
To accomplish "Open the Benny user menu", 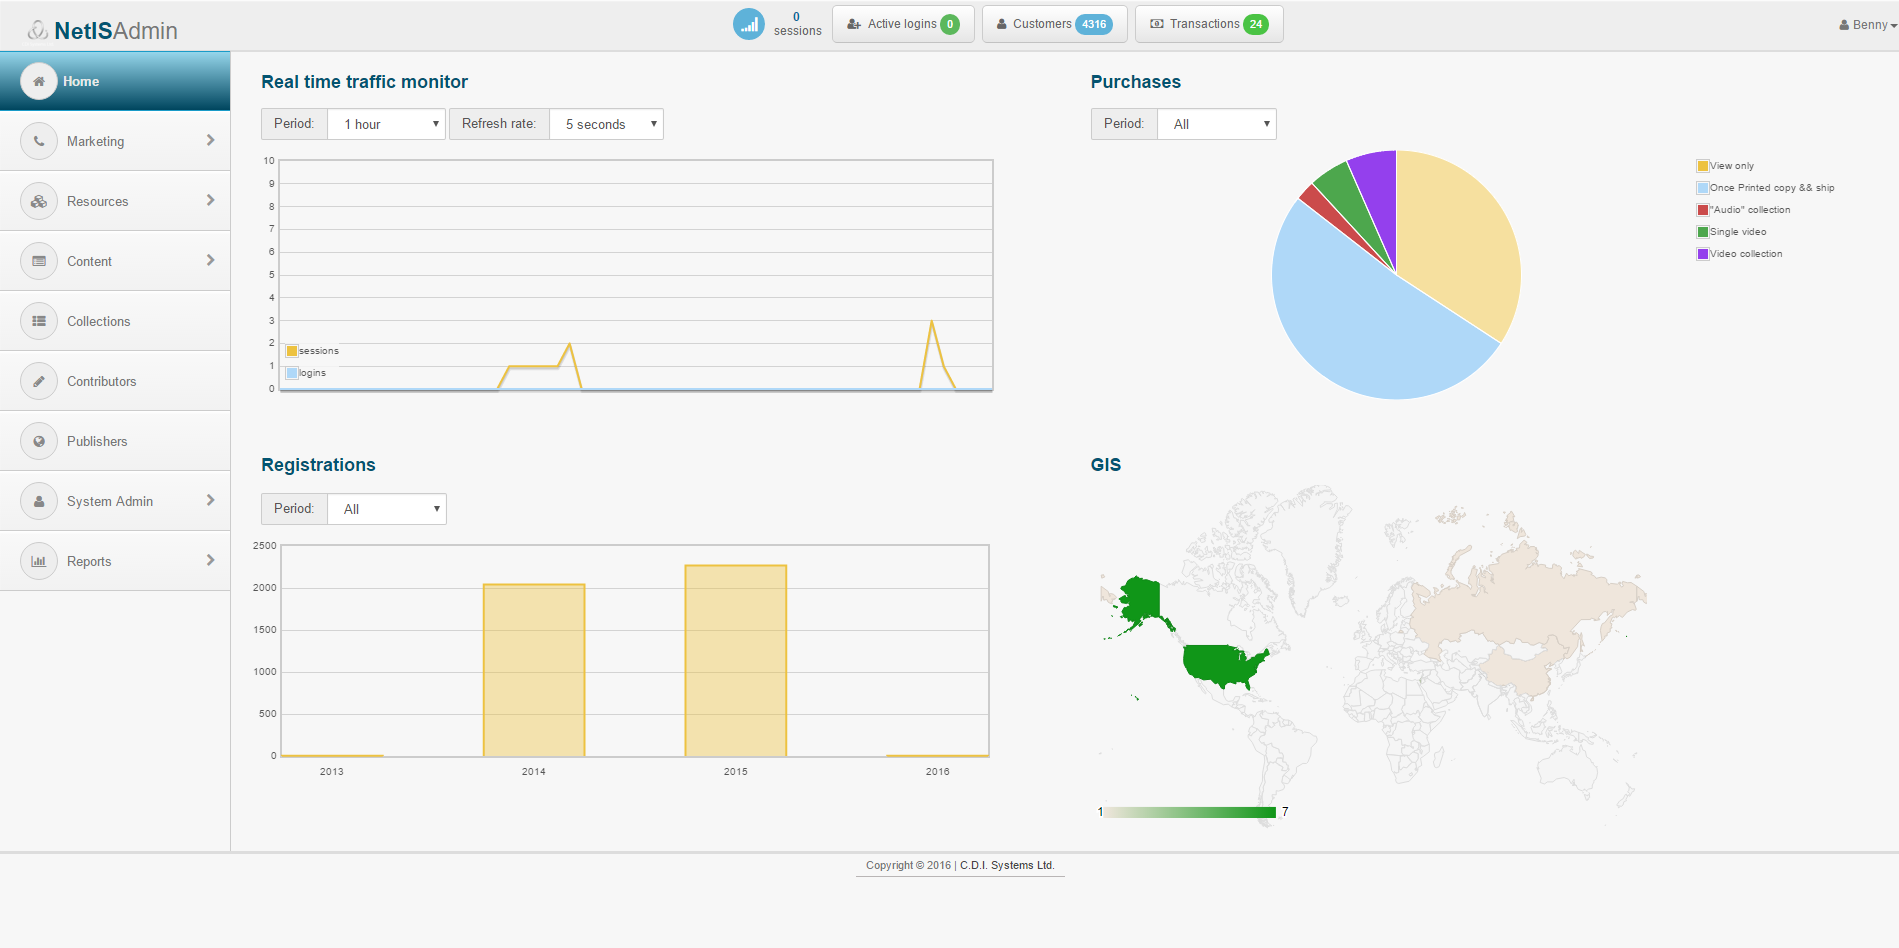I will pos(1867,25).
